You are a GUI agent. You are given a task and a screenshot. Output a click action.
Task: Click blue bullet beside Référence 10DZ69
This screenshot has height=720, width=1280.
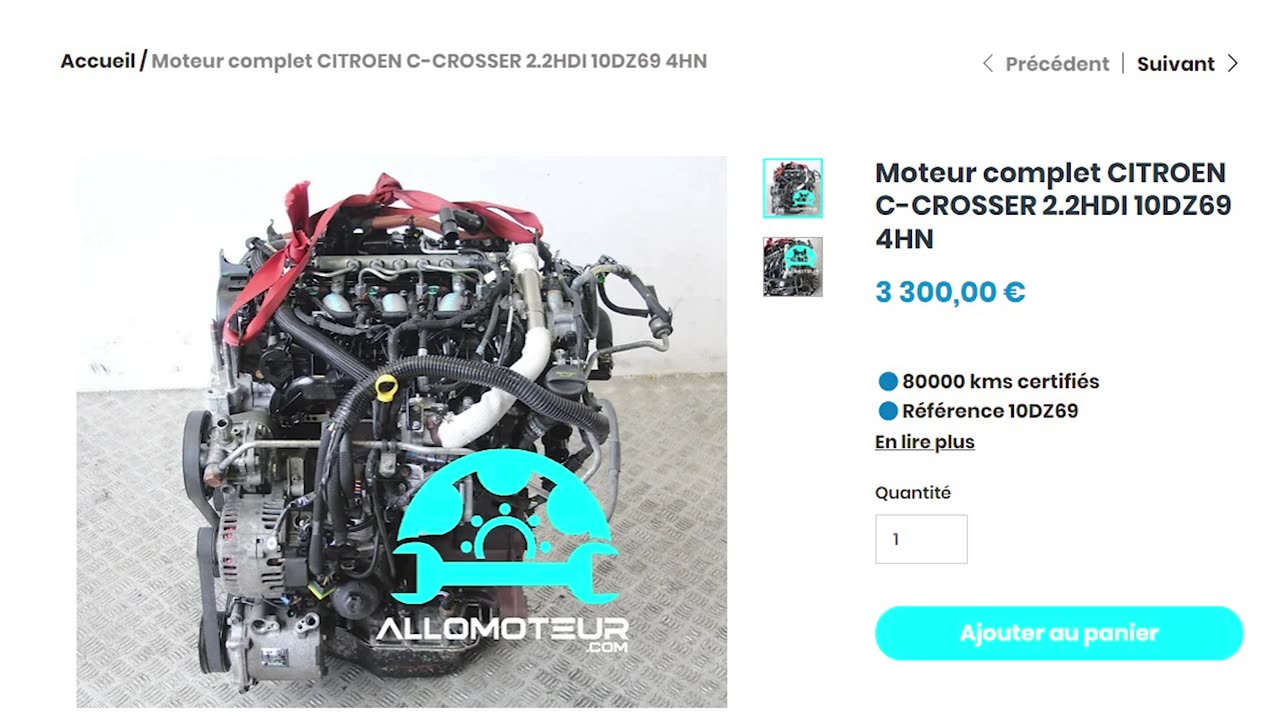887,411
